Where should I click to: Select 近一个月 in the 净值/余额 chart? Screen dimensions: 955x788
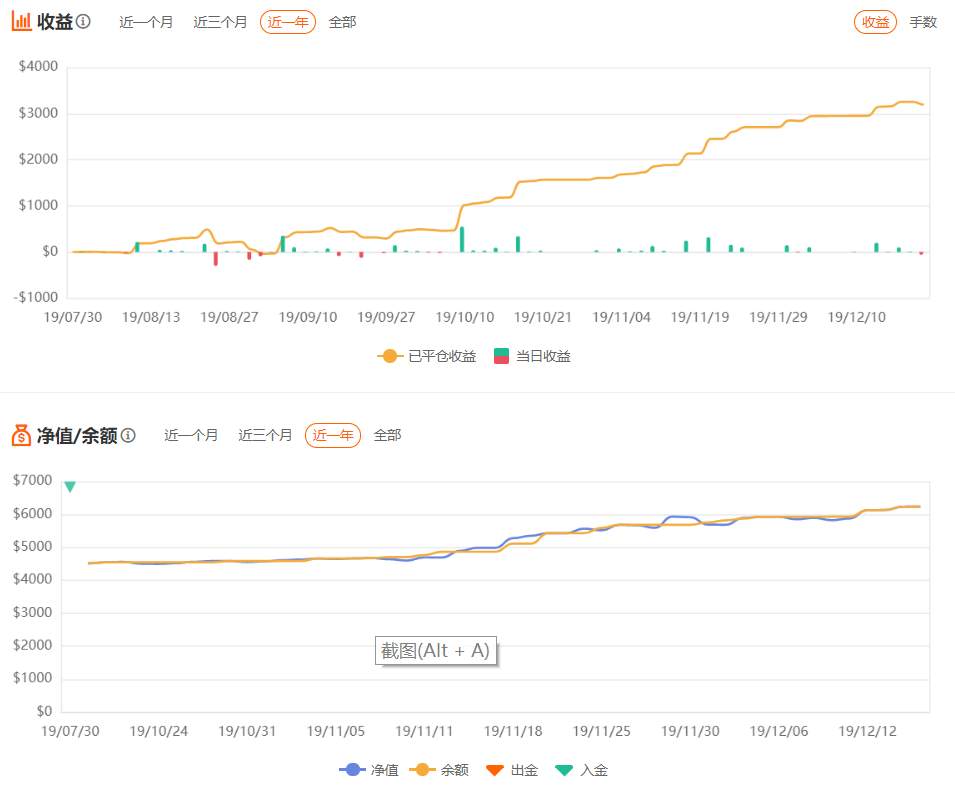(x=191, y=435)
